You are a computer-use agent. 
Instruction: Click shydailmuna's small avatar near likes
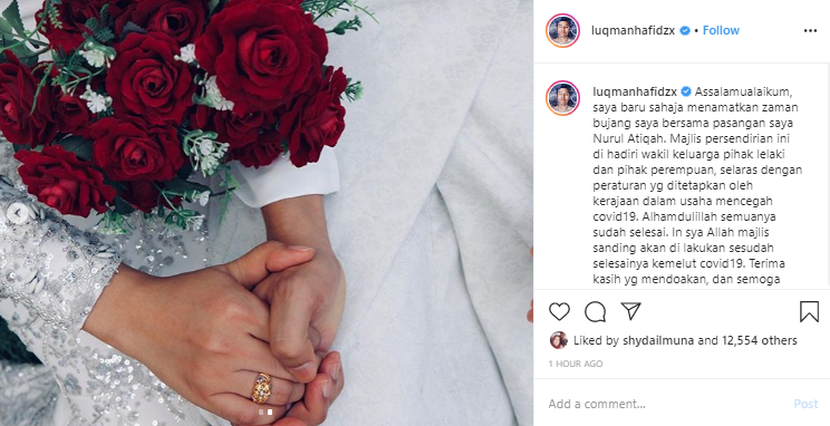(x=558, y=340)
